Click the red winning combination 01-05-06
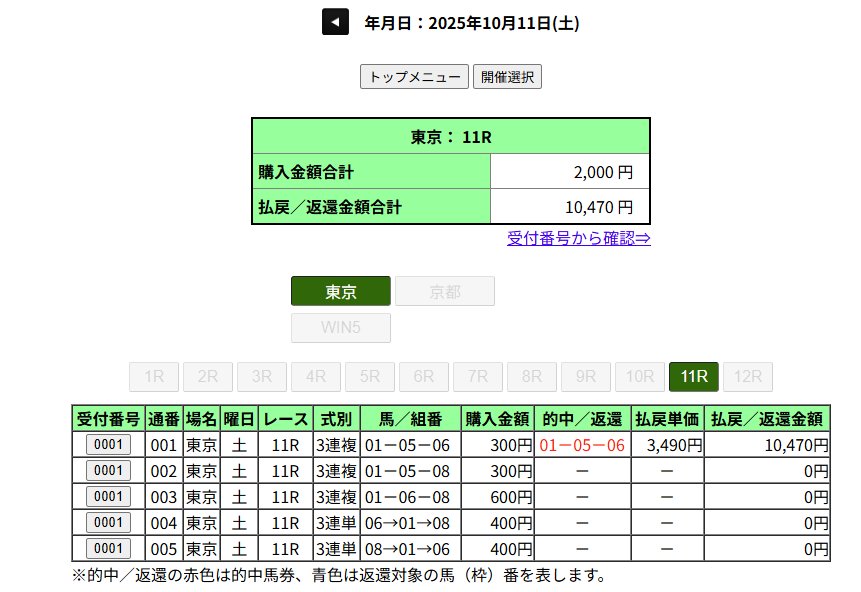 pyautogui.click(x=582, y=445)
